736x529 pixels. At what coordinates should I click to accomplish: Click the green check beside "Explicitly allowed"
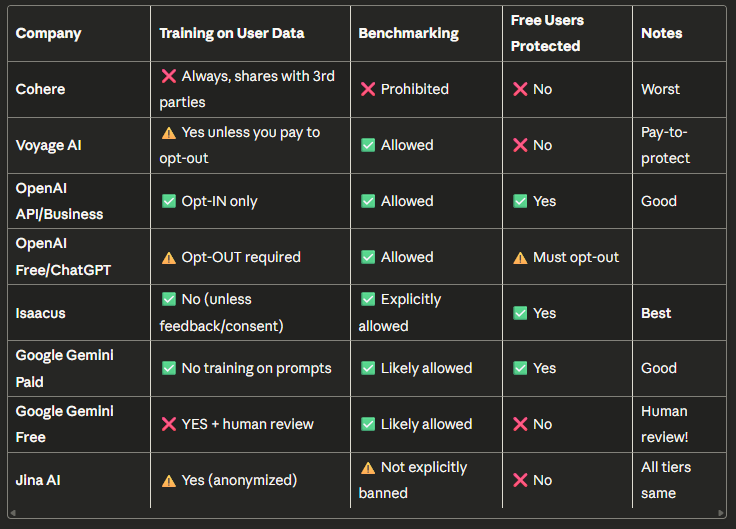[368, 299]
